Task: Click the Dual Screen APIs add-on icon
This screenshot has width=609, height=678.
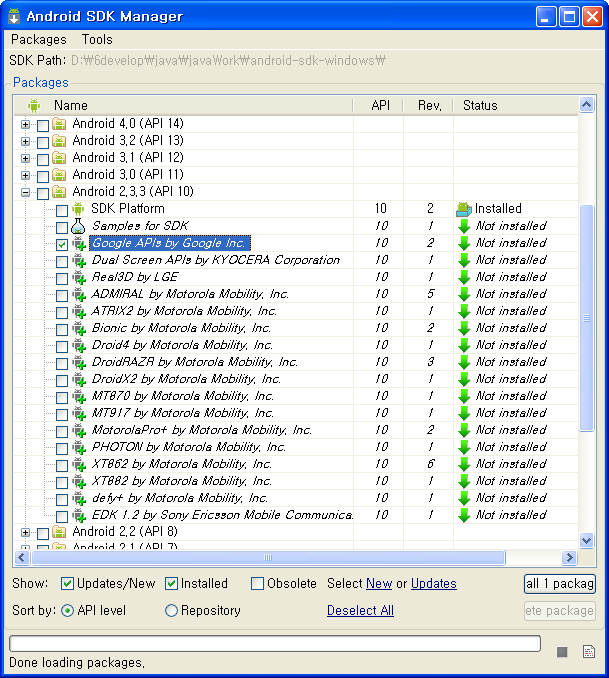Action: click(79, 260)
